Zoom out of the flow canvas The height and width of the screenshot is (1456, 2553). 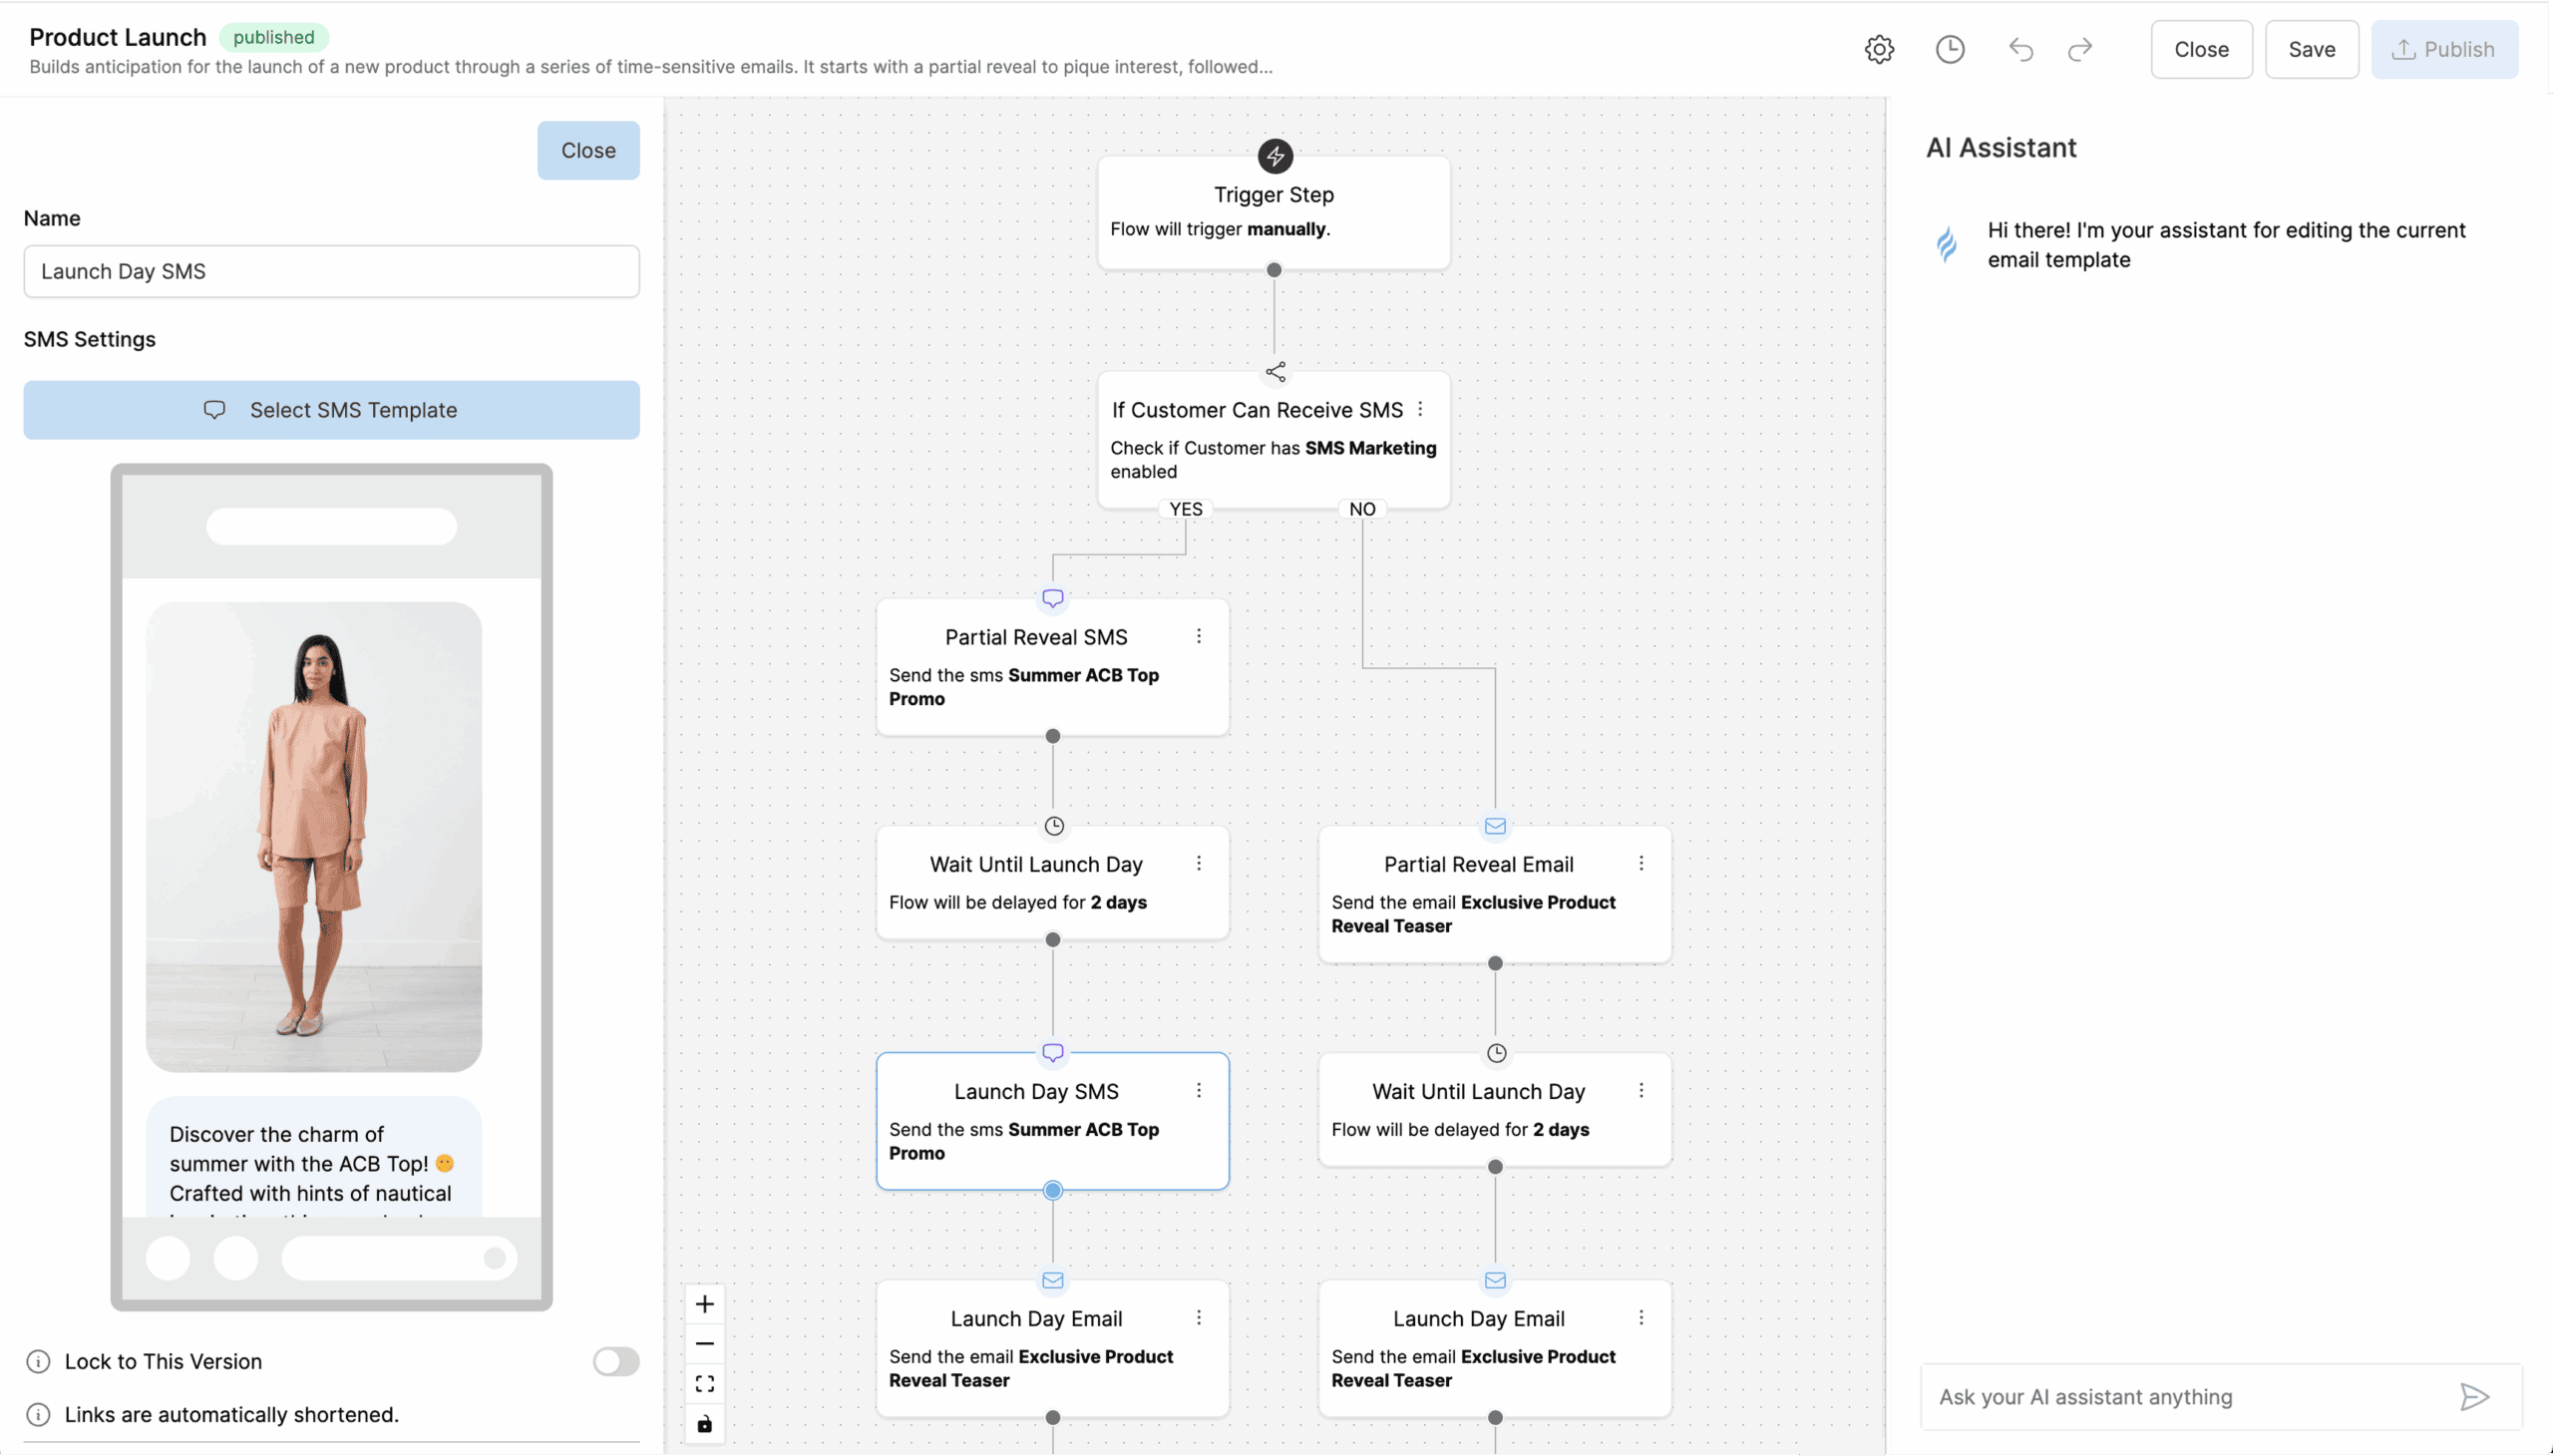705,1343
